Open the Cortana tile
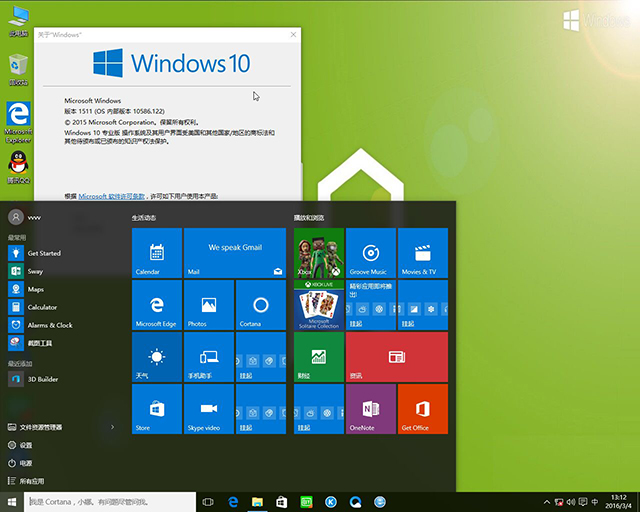This screenshot has height=512, width=640. coord(260,305)
